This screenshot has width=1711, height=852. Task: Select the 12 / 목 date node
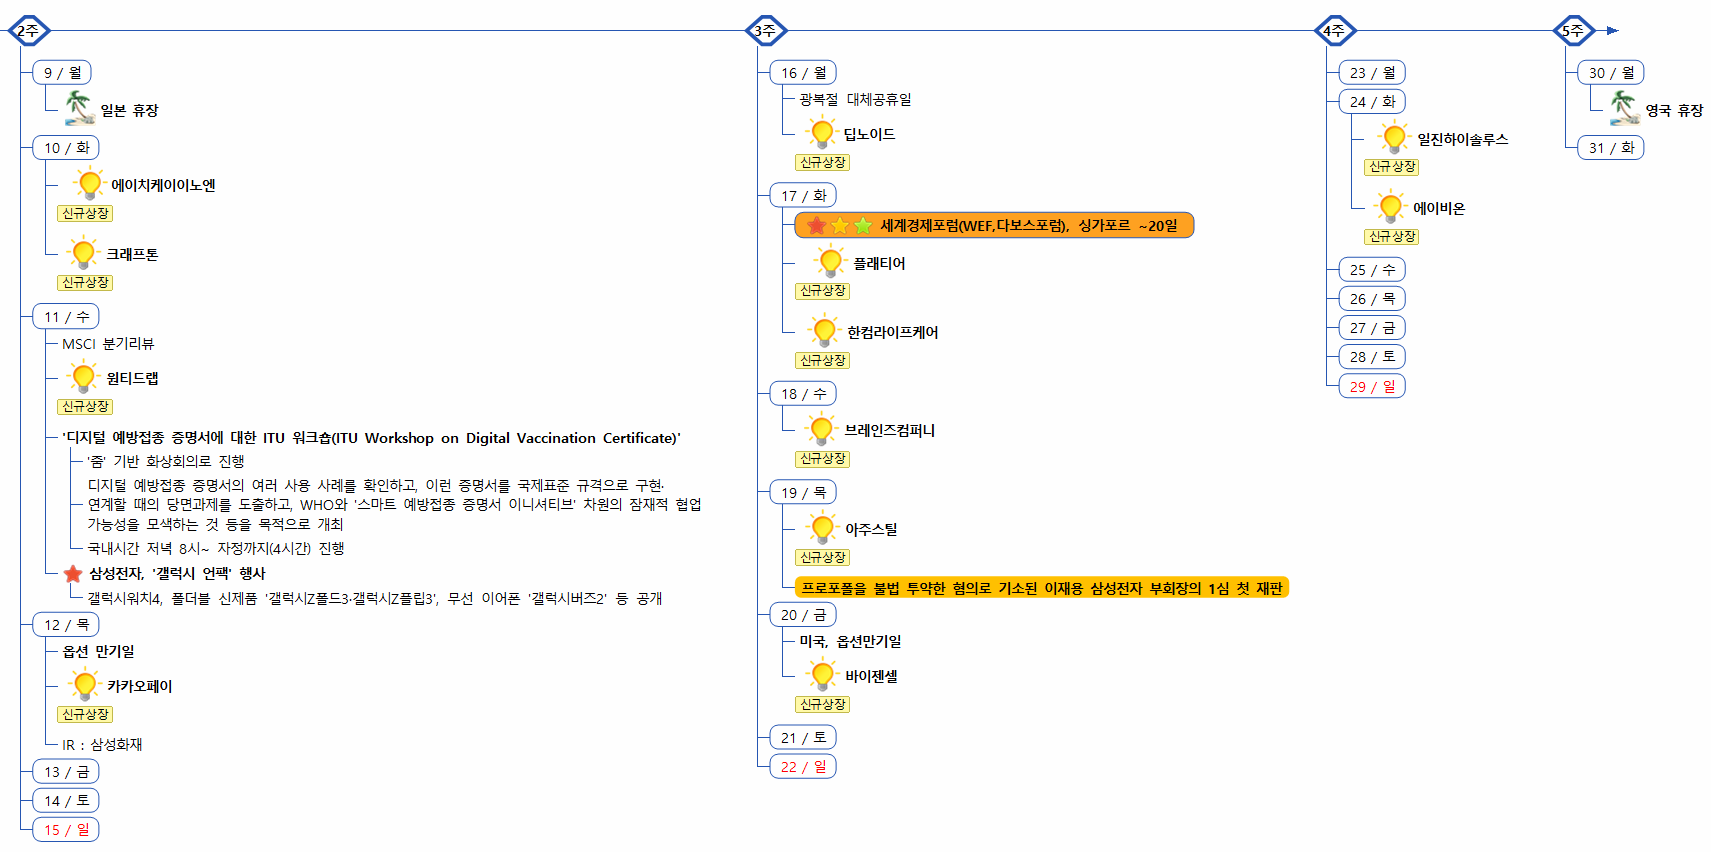click(x=66, y=624)
